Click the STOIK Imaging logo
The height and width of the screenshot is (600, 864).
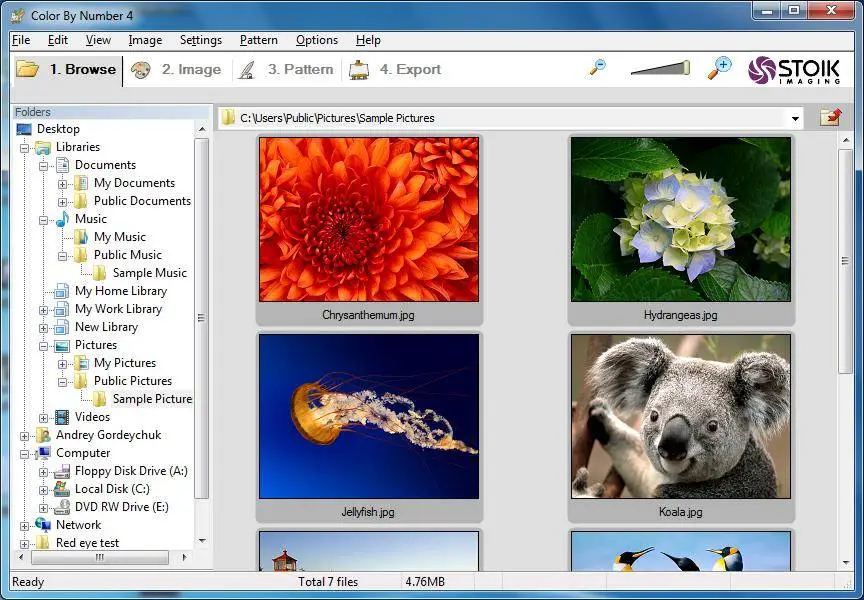[x=794, y=70]
